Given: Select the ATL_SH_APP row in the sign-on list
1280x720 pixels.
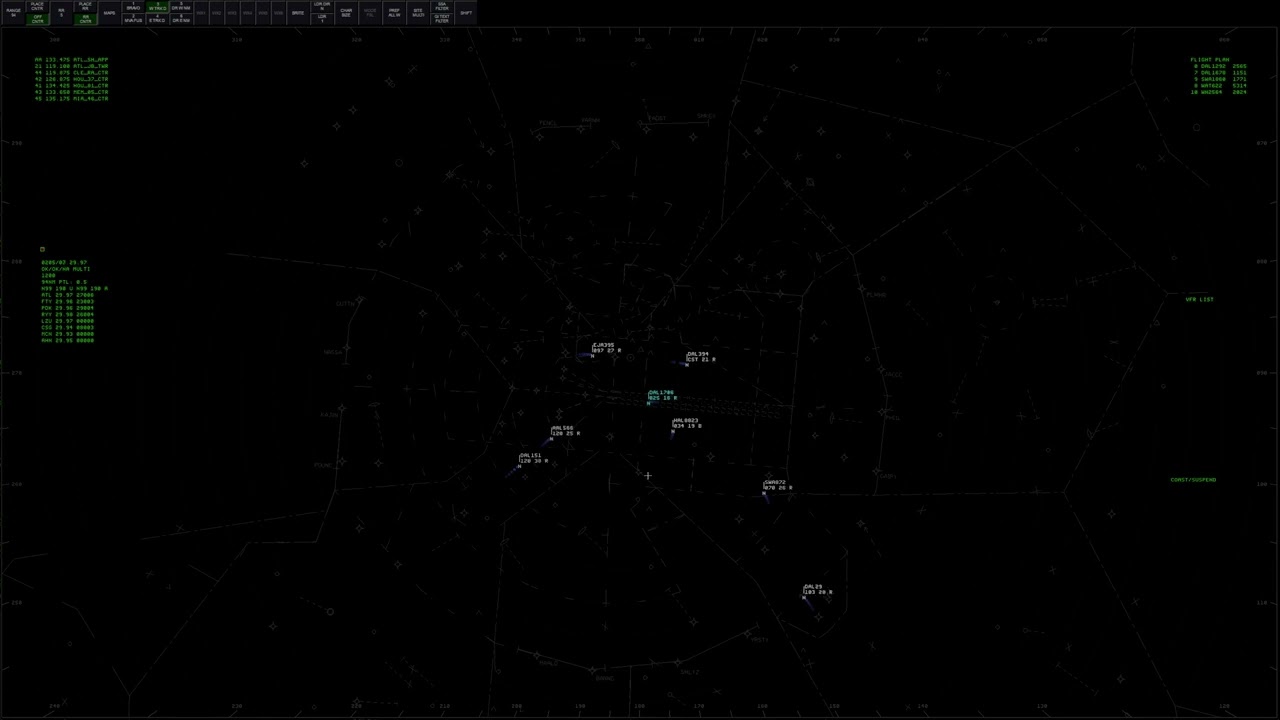Looking at the screenshot, I should [71, 60].
